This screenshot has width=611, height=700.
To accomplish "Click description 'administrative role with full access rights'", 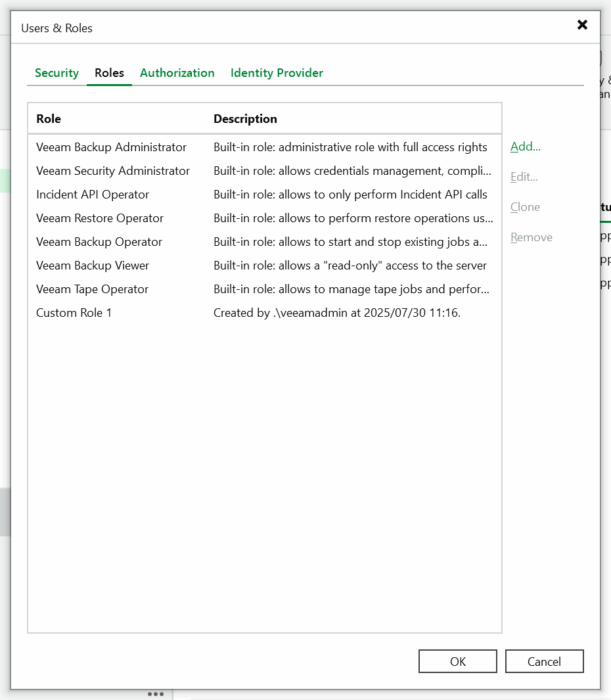I will [x=383, y=147].
